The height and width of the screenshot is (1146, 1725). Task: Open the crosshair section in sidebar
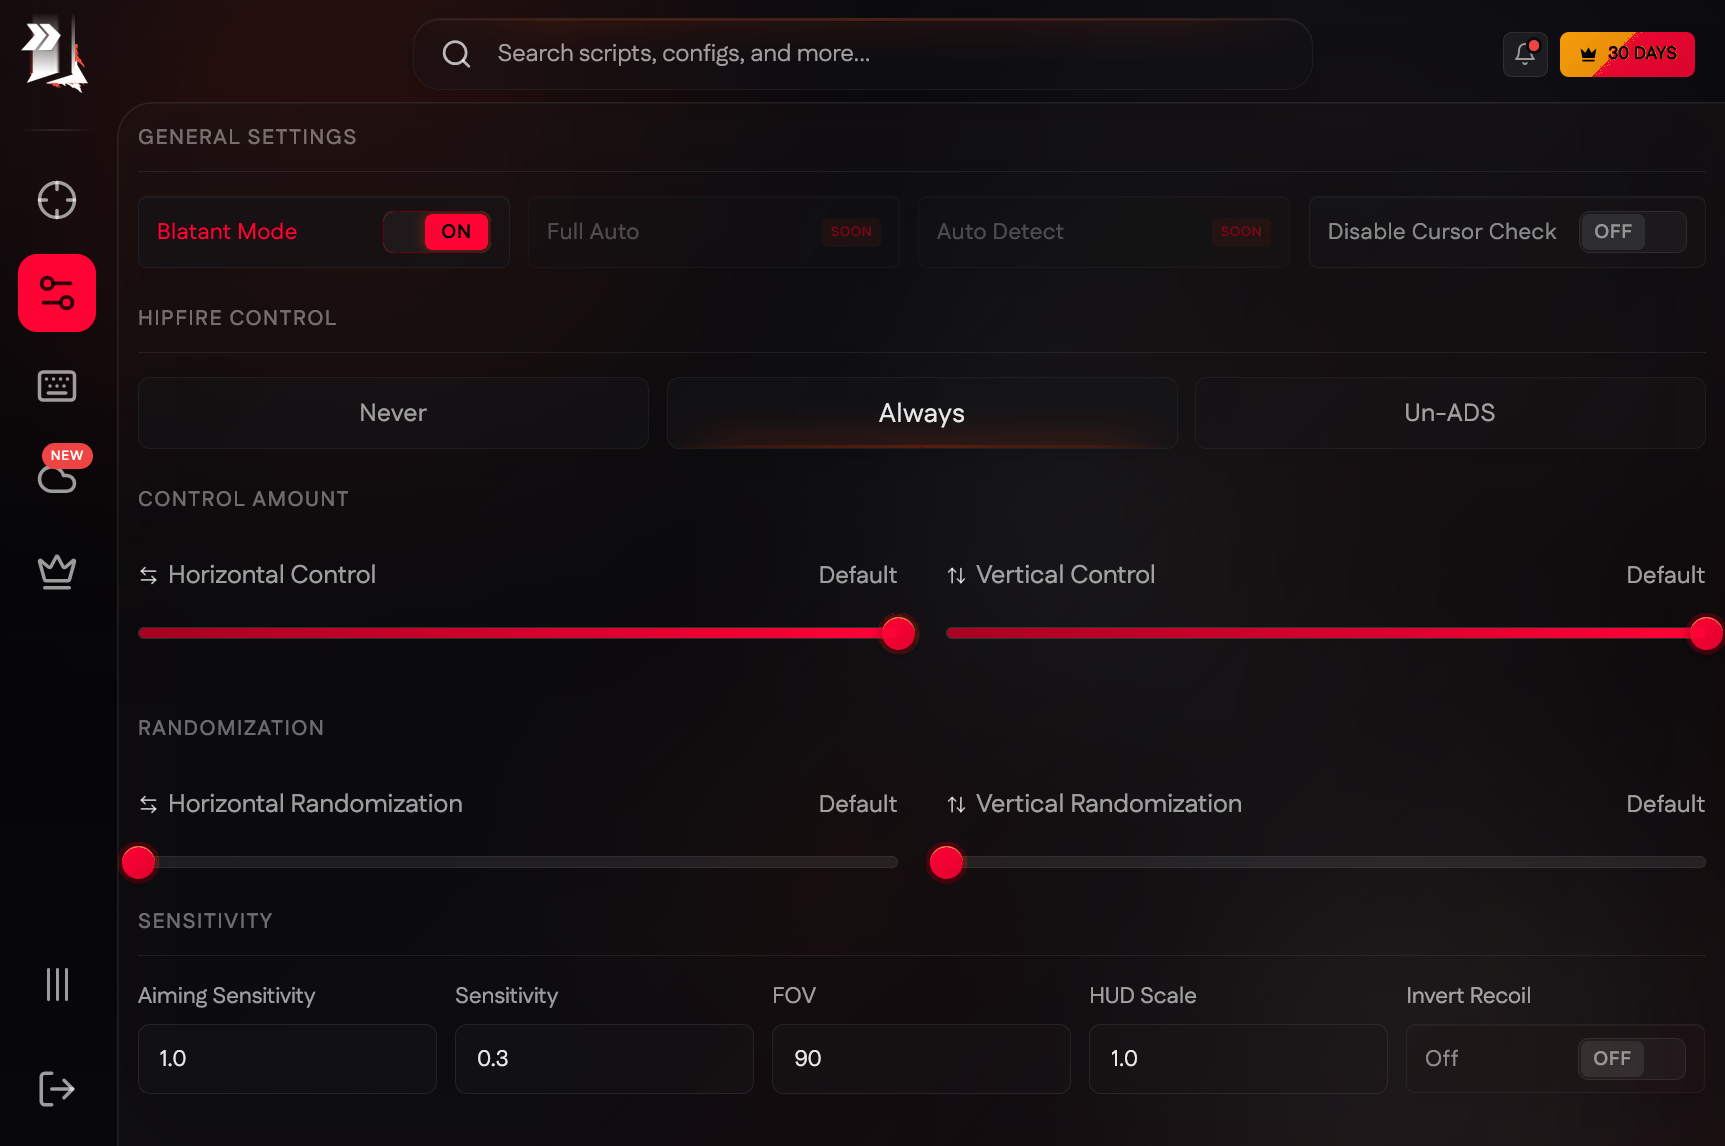coord(57,200)
